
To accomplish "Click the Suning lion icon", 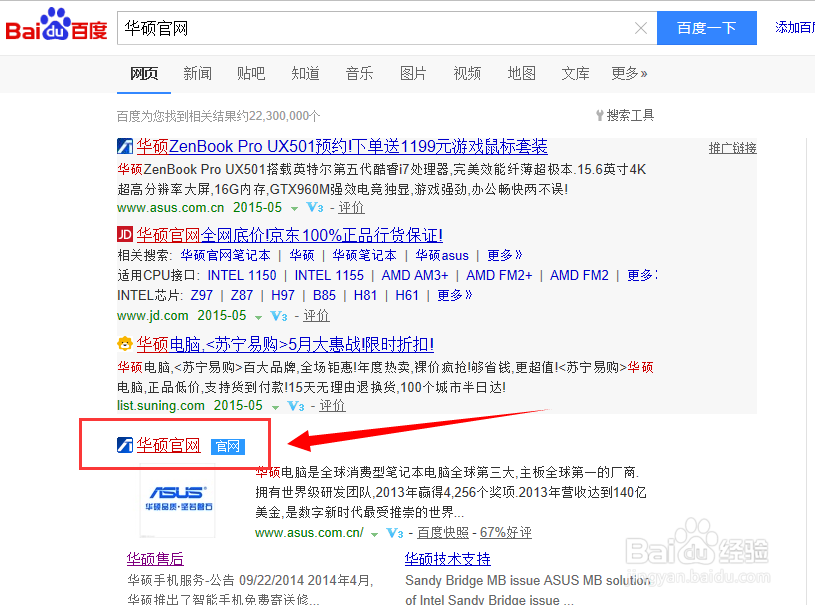I will tap(125, 344).
